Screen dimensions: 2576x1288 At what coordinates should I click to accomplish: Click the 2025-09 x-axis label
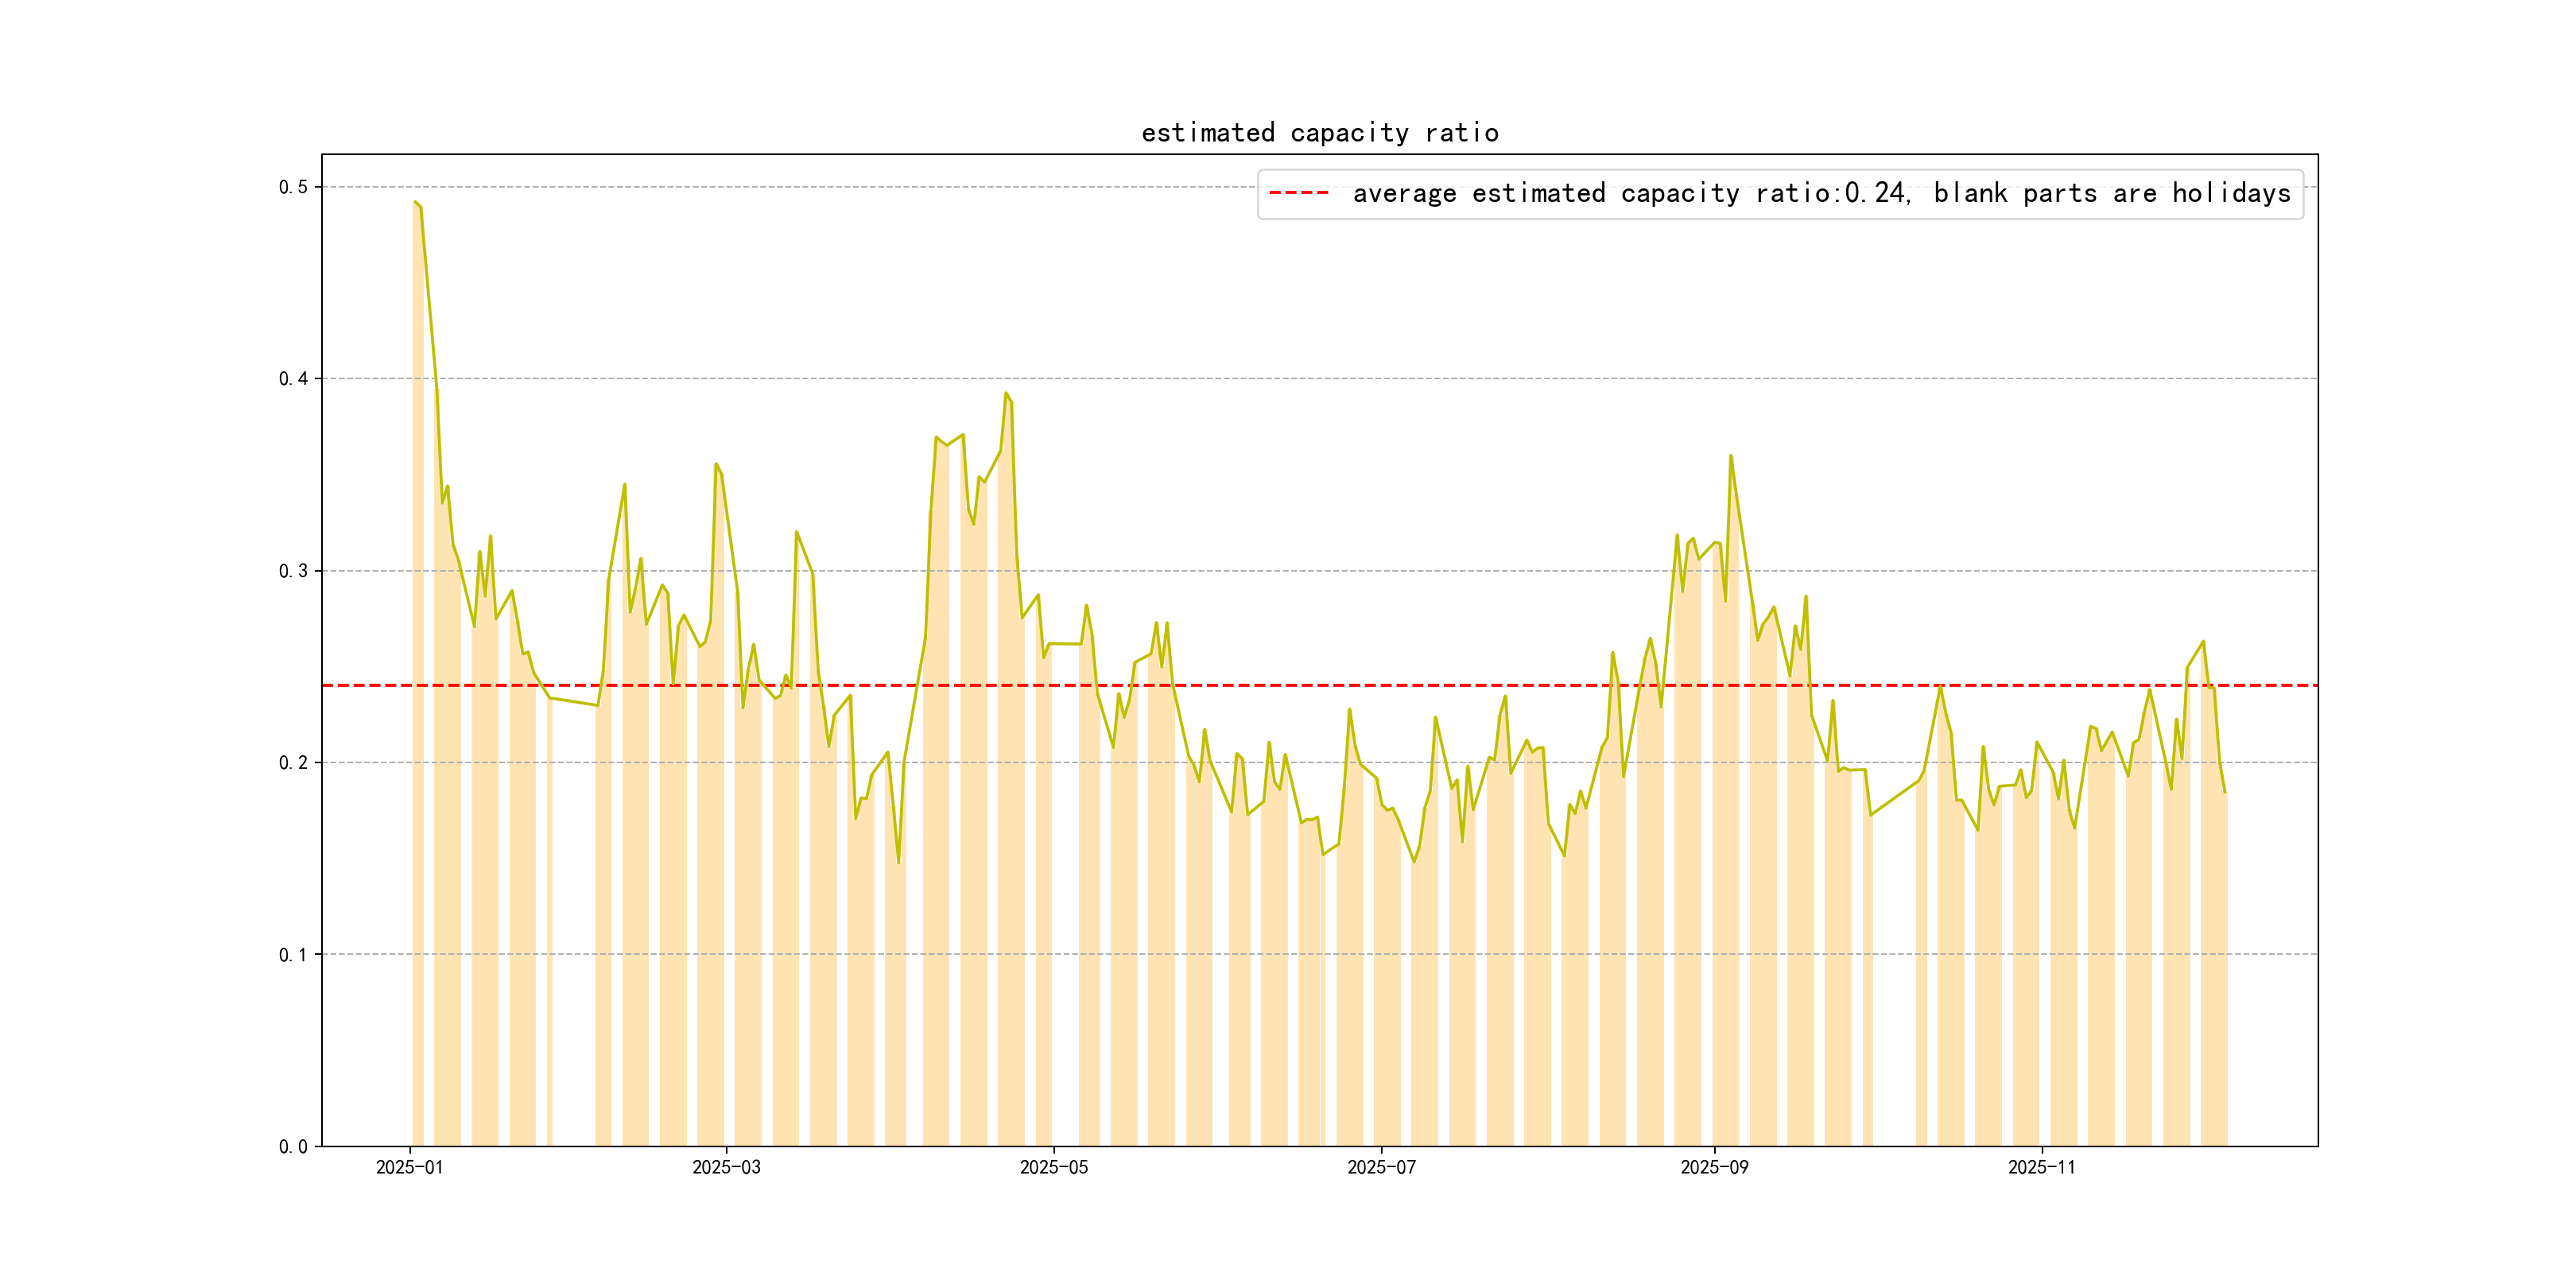click(x=1714, y=1167)
